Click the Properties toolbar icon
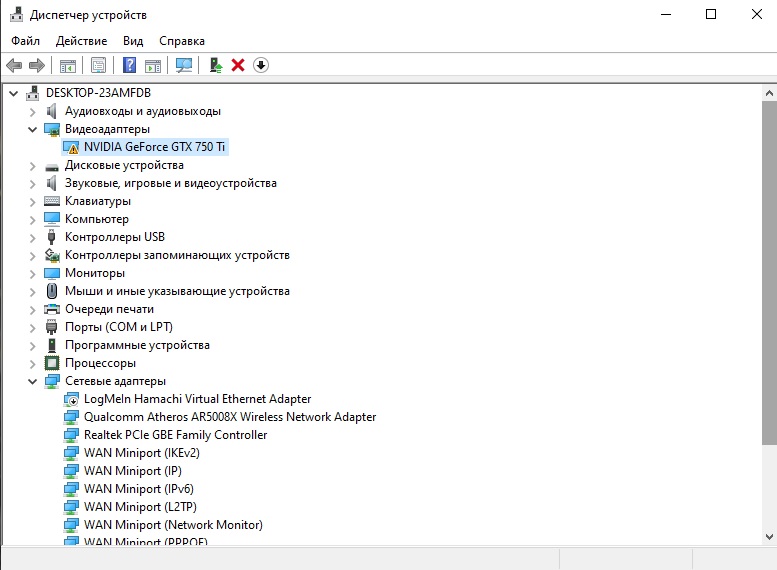Screen dimensions: 777x570 point(98,65)
